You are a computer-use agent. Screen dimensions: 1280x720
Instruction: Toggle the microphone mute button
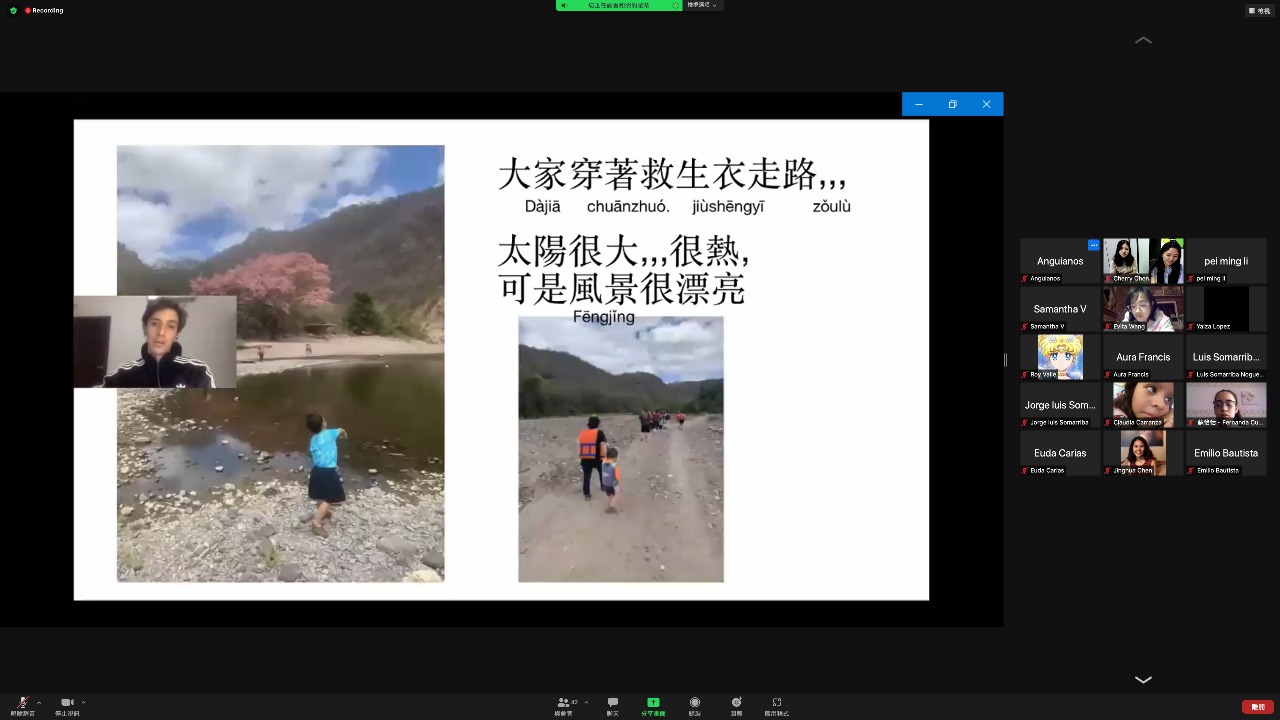pyautogui.click(x=22, y=704)
